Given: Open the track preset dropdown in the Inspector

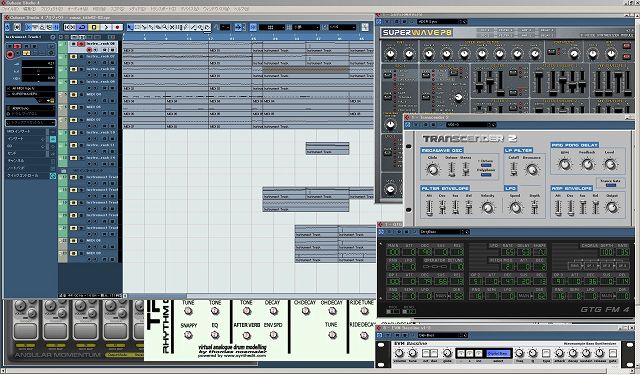Looking at the screenshot, I should click(31, 122).
